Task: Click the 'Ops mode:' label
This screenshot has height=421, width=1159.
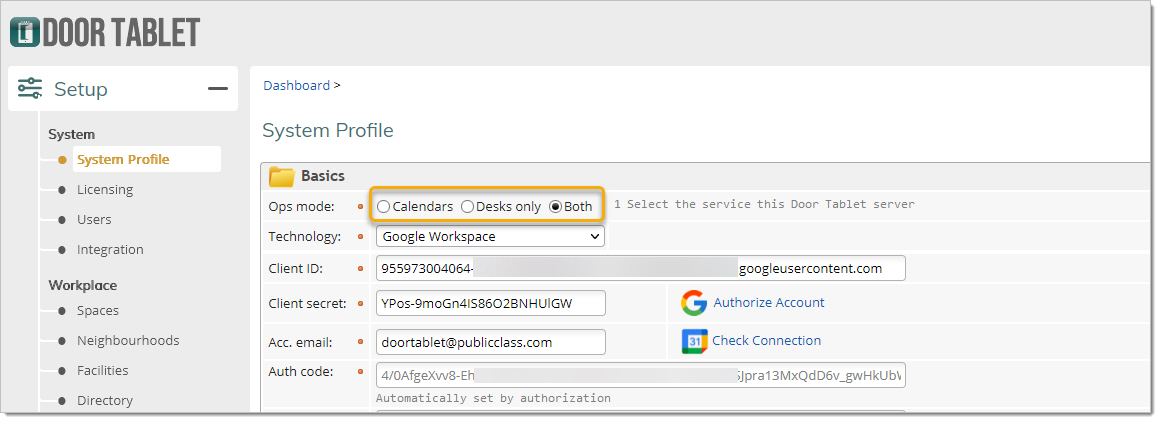Action: point(302,206)
